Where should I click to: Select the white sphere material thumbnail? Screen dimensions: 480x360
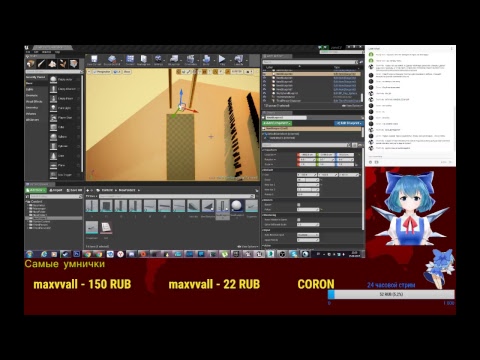pyautogui.click(x=236, y=206)
